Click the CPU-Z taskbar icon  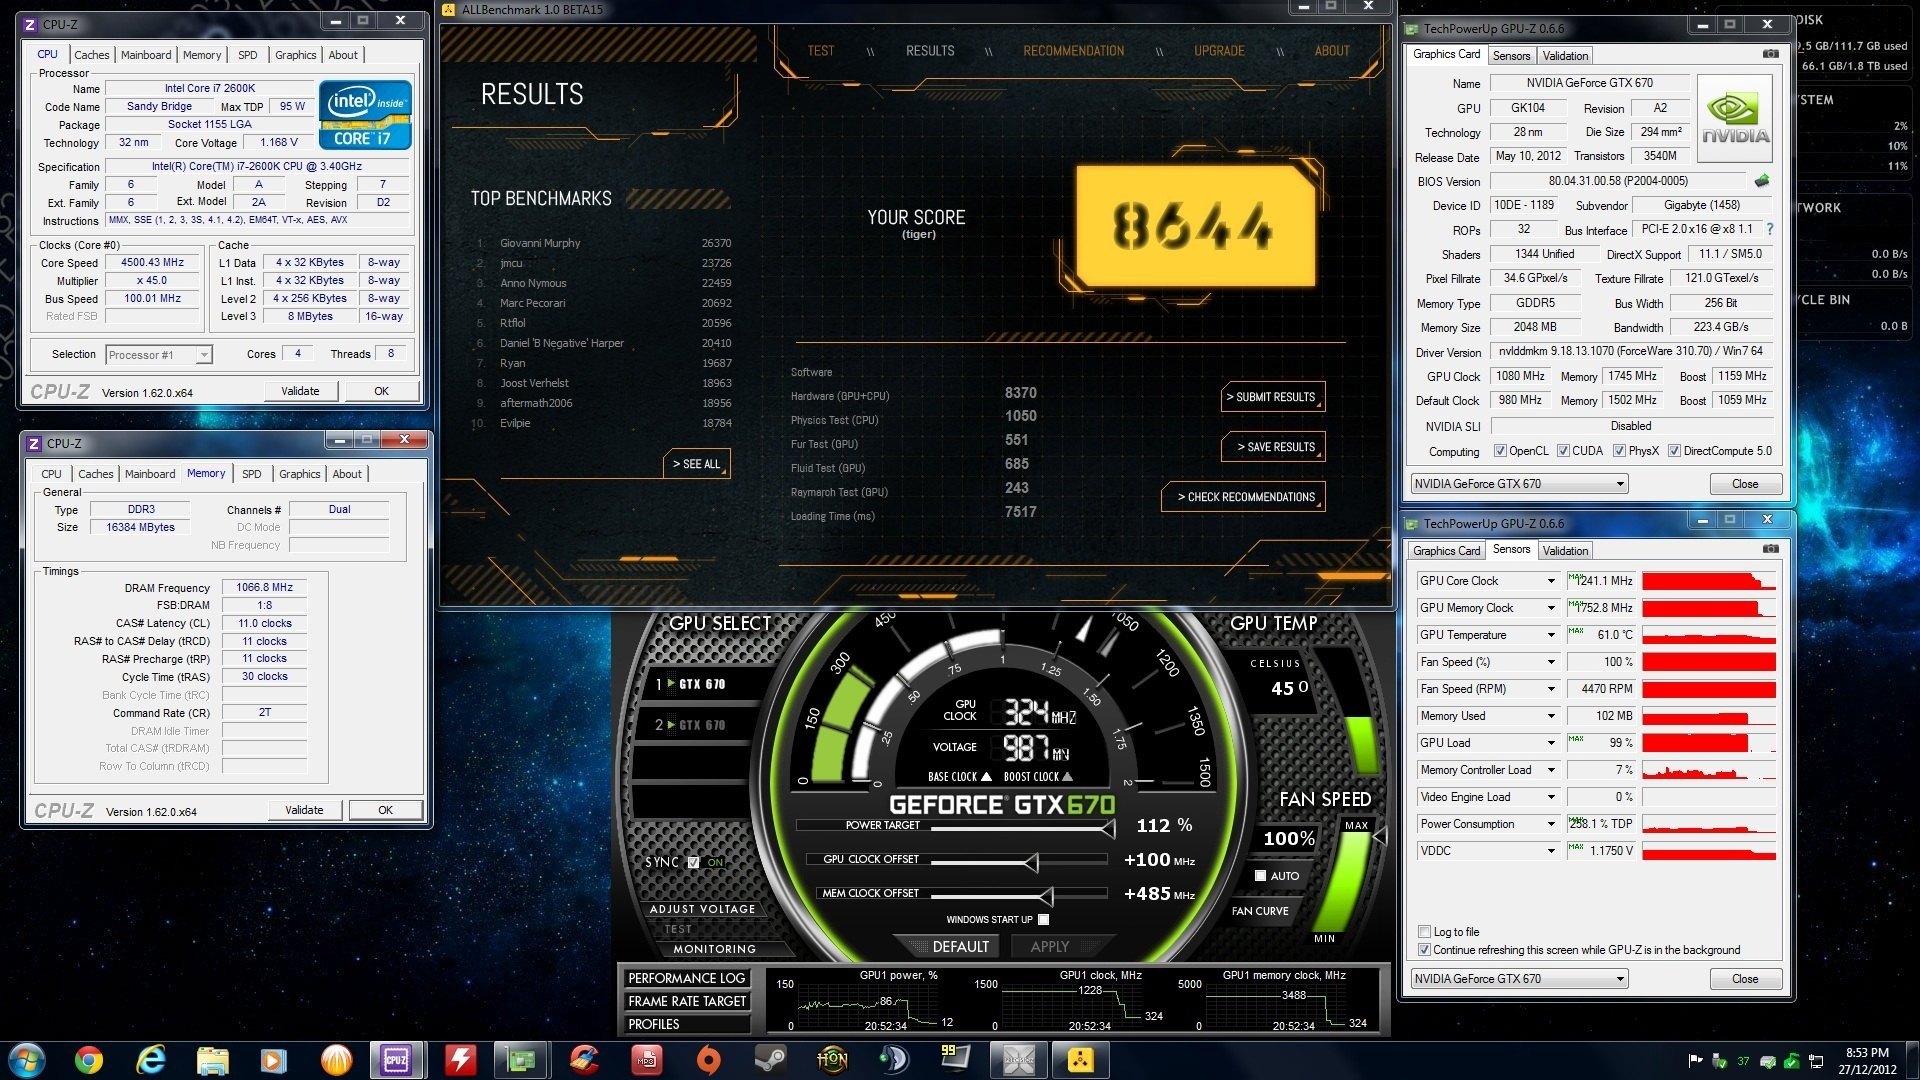397,1060
